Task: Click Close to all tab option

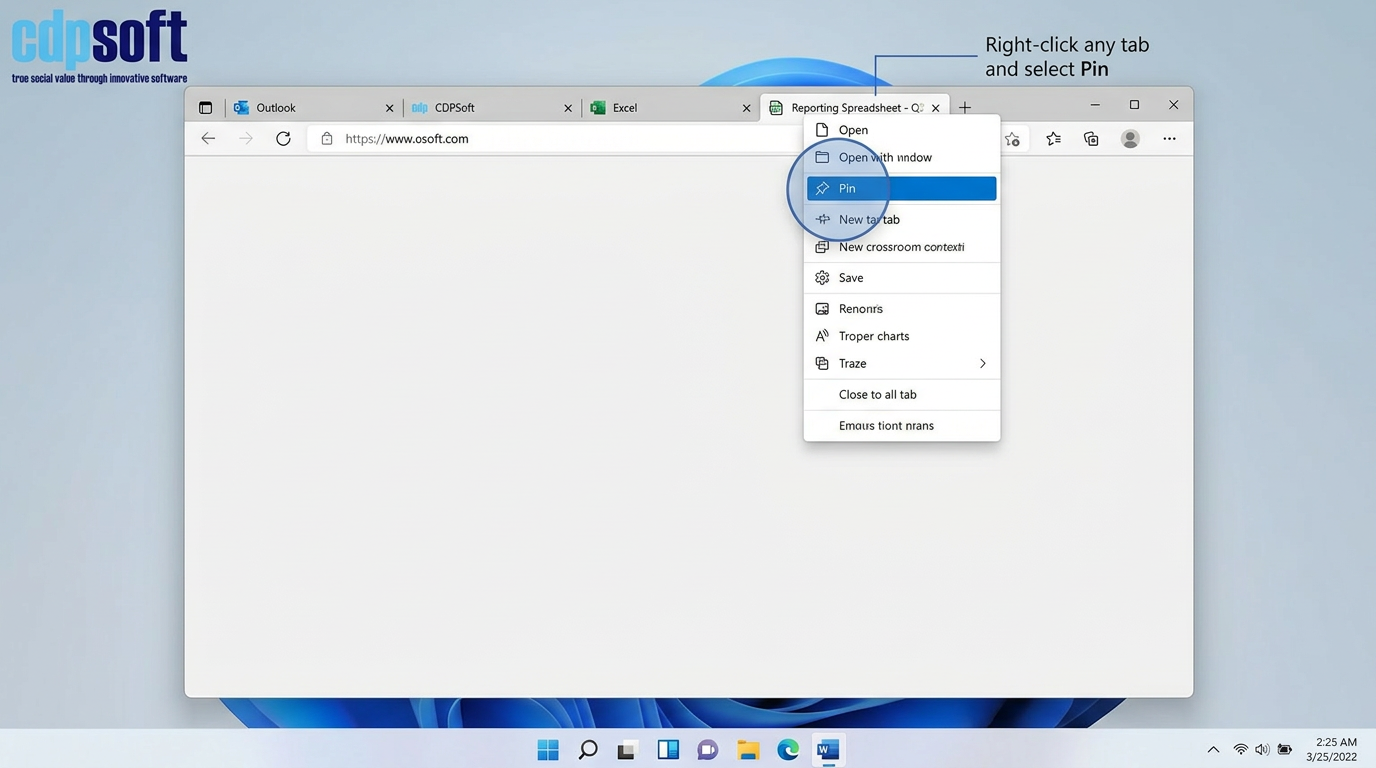Action: [877, 395]
